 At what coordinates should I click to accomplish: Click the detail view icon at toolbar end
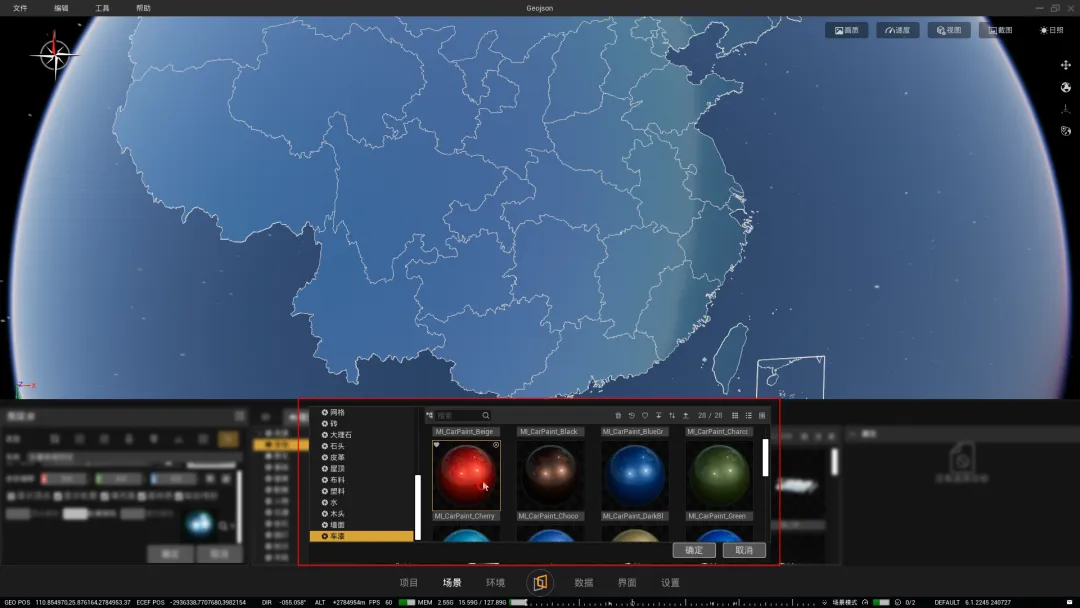(762, 415)
